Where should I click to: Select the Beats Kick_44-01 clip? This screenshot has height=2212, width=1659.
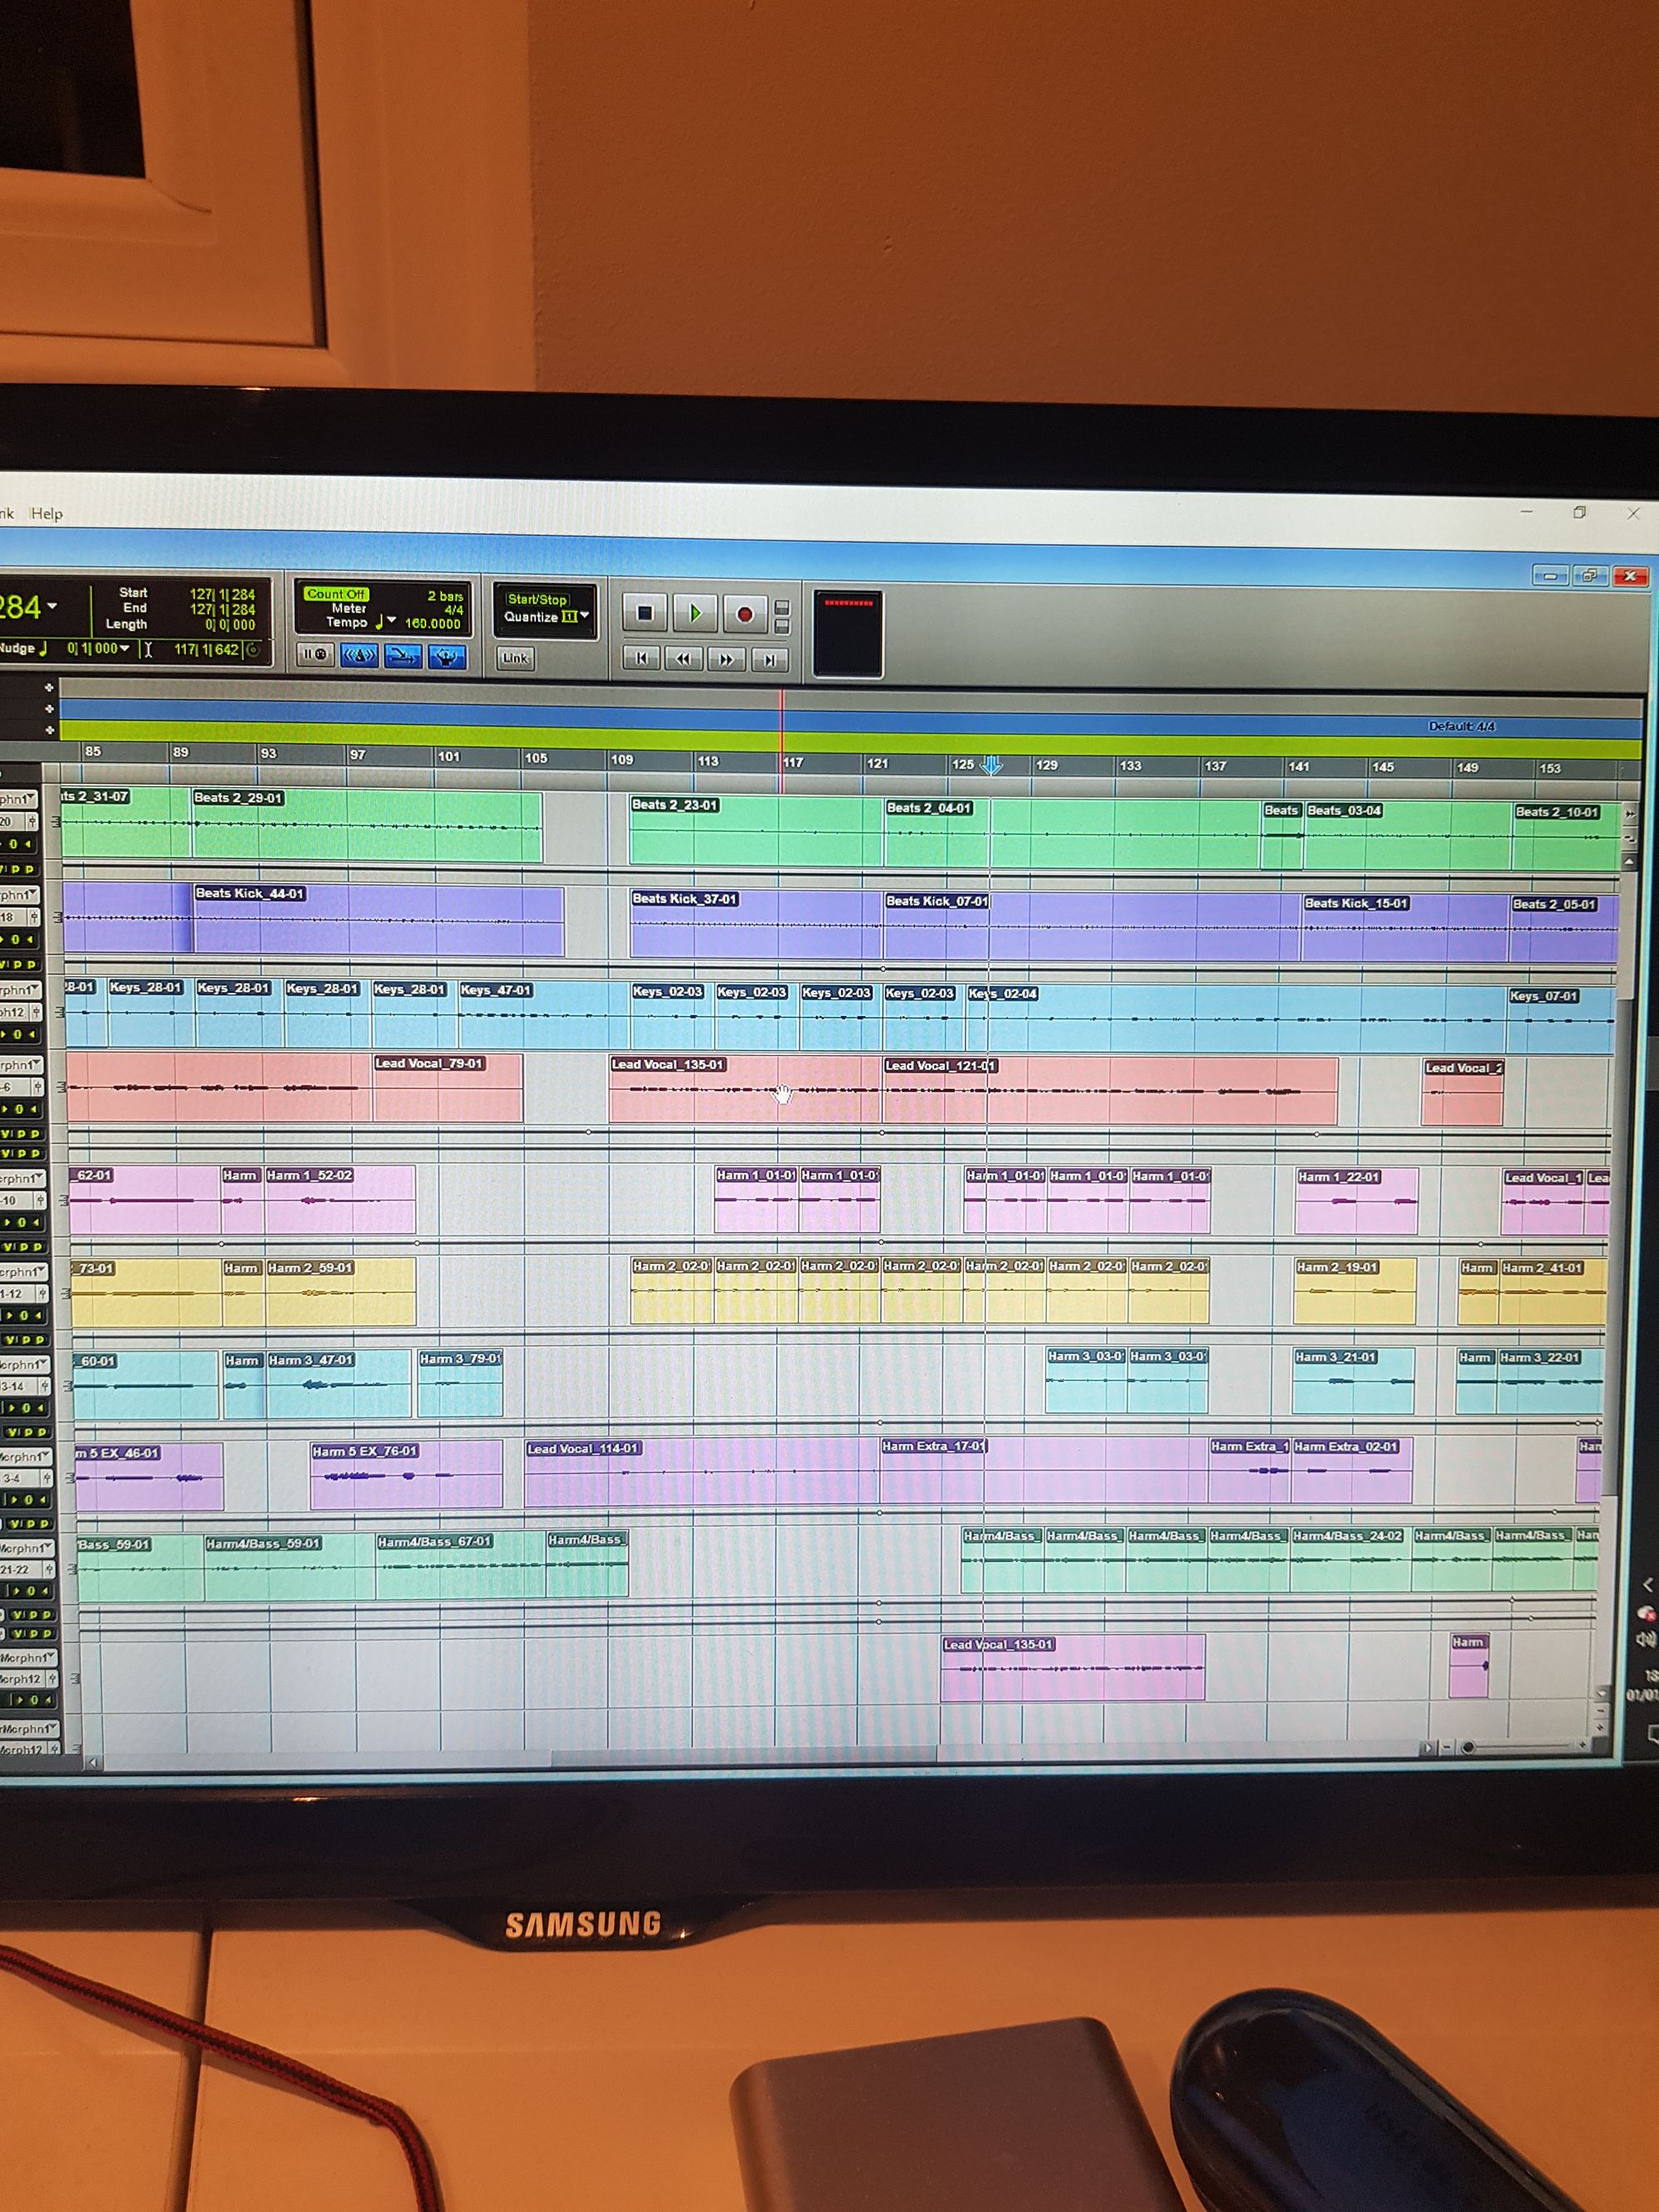379,919
